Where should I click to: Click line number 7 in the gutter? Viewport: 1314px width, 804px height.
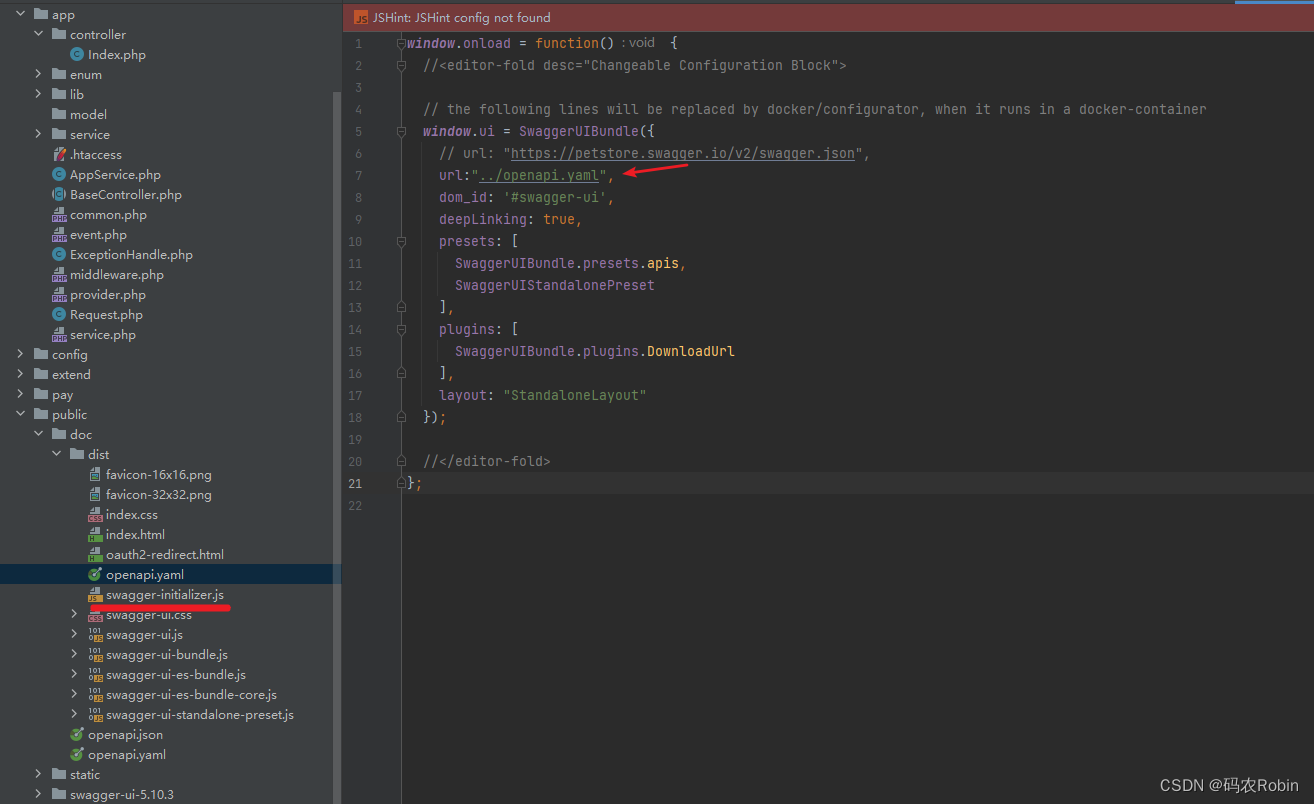[358, 175]
